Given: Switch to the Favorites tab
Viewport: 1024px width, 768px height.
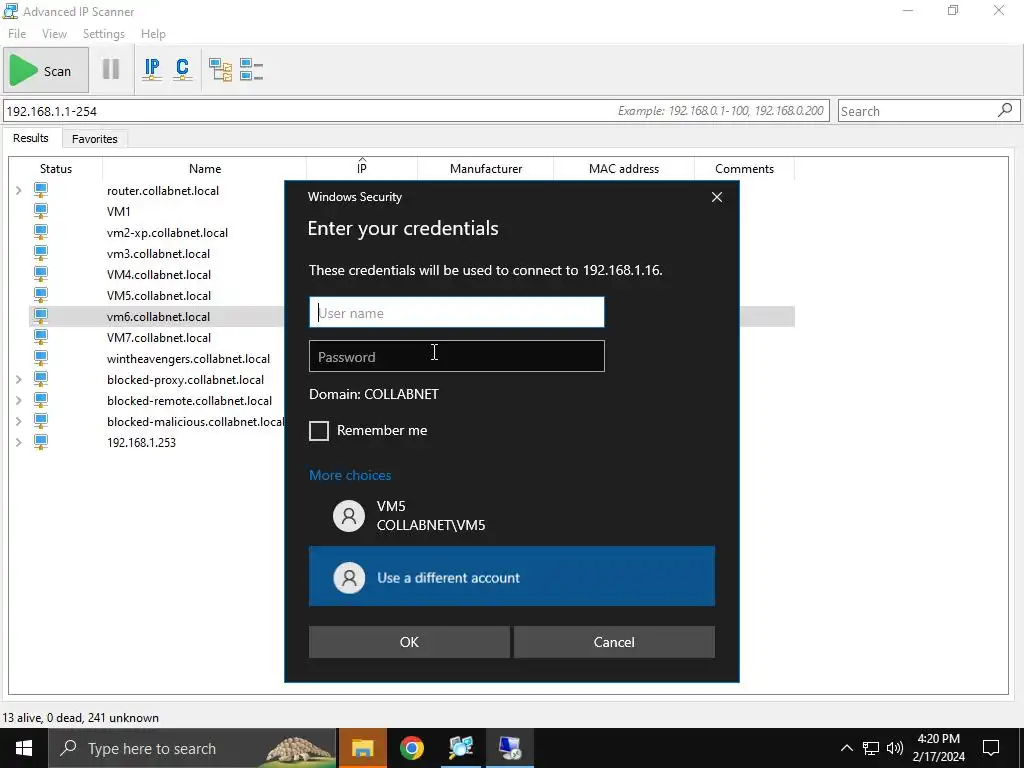Looking at the screenshot, I should click(95, 138).
